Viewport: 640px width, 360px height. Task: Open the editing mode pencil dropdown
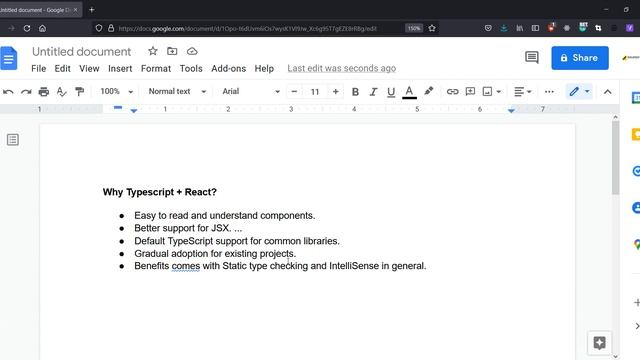(x=579, y=91)
